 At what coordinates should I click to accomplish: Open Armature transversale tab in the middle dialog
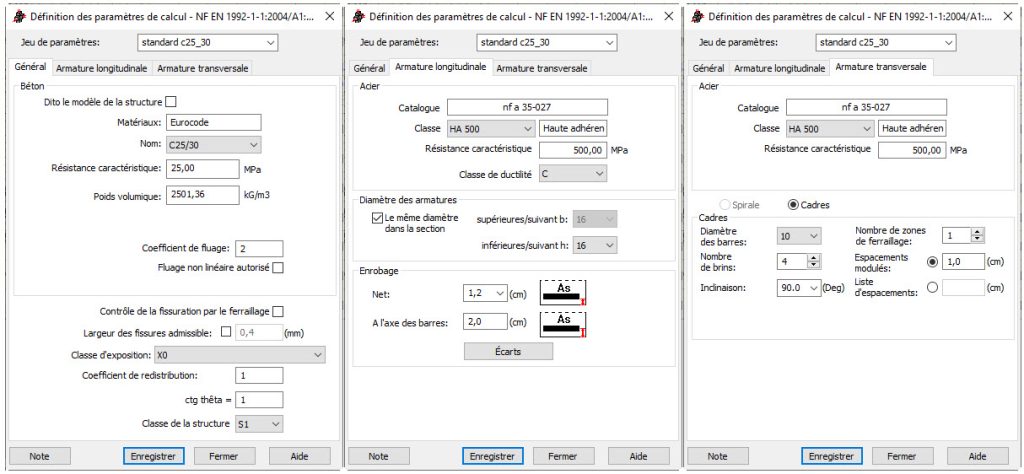coord(542,68)
